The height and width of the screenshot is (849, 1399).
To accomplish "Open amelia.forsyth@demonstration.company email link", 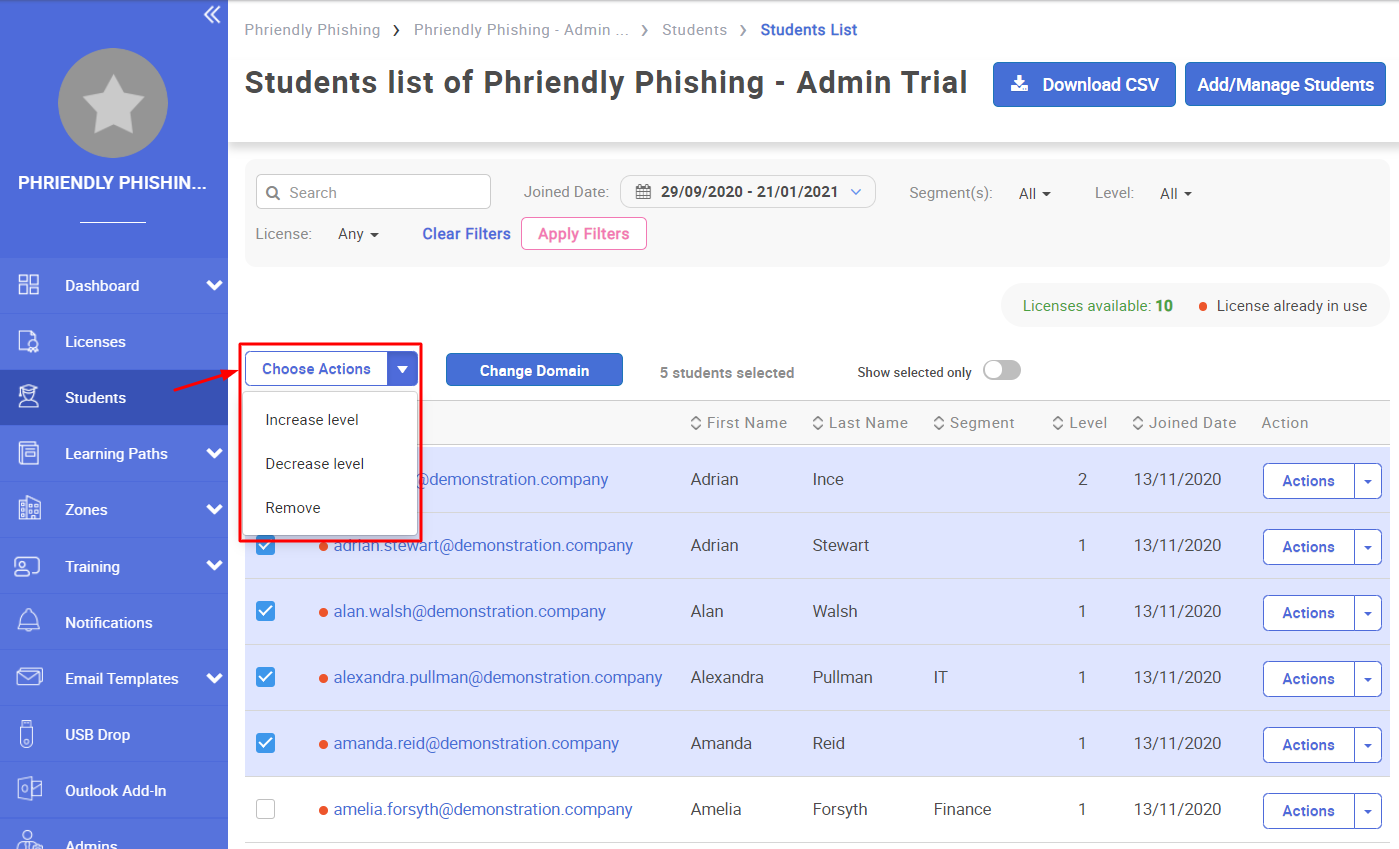I will (483, 809).
